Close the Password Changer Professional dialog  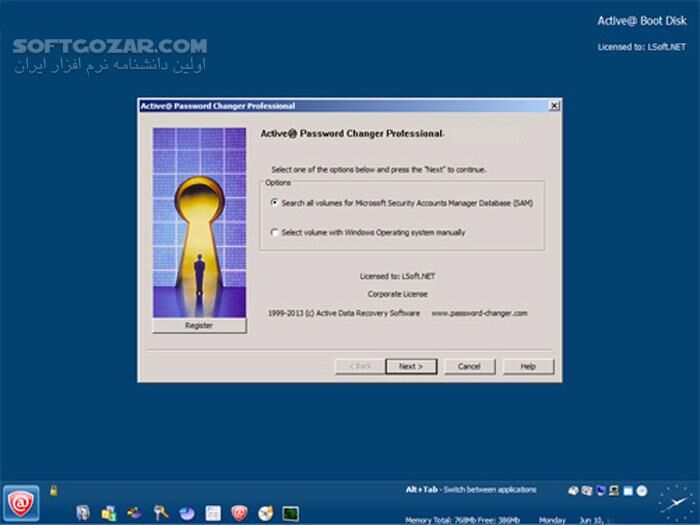tap(554, 106)
